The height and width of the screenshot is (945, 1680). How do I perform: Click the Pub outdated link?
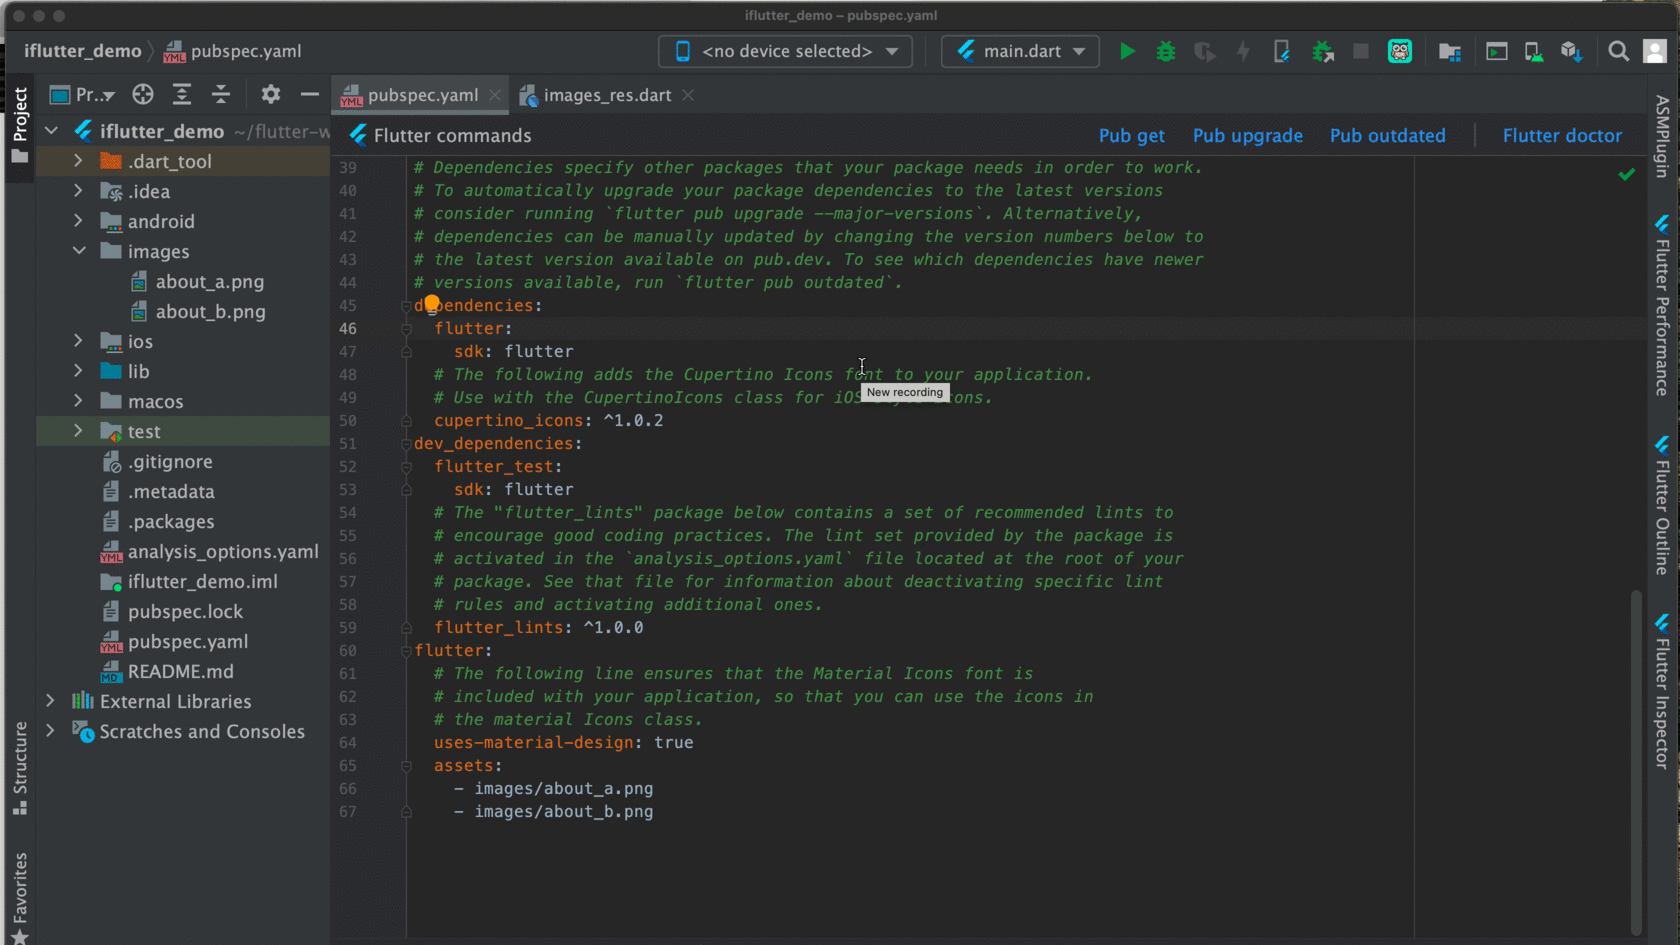tap(1387, 135)
